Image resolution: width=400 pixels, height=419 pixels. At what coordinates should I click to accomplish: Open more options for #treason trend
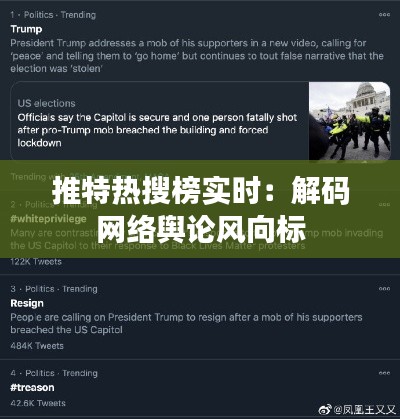click(384, 373)
